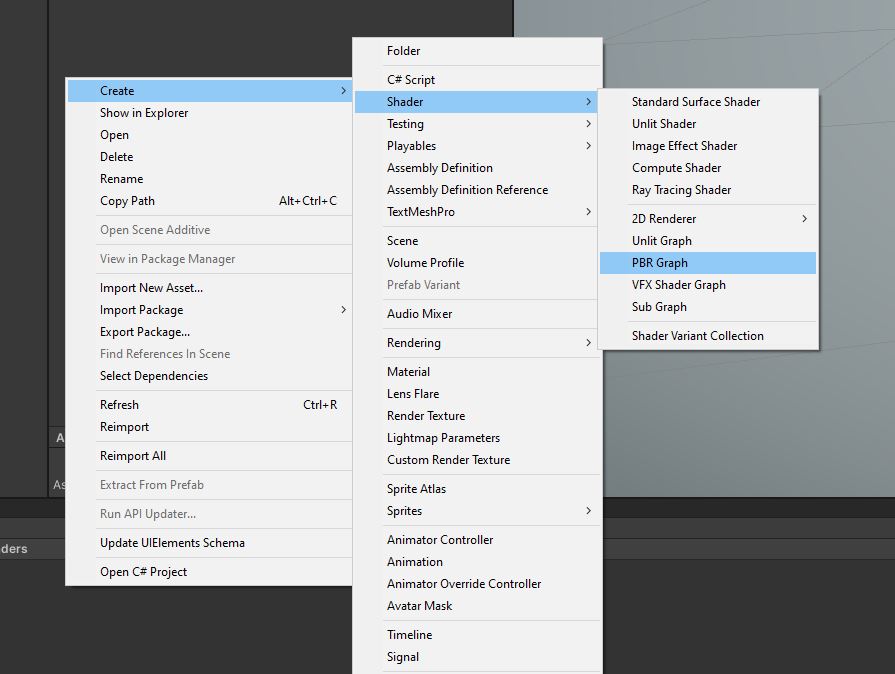Image resolution: width=895 pixels, height=674 pixels.
Task: Create an Animator Controller
Action: pyautogui.click(x=440, y=539)
